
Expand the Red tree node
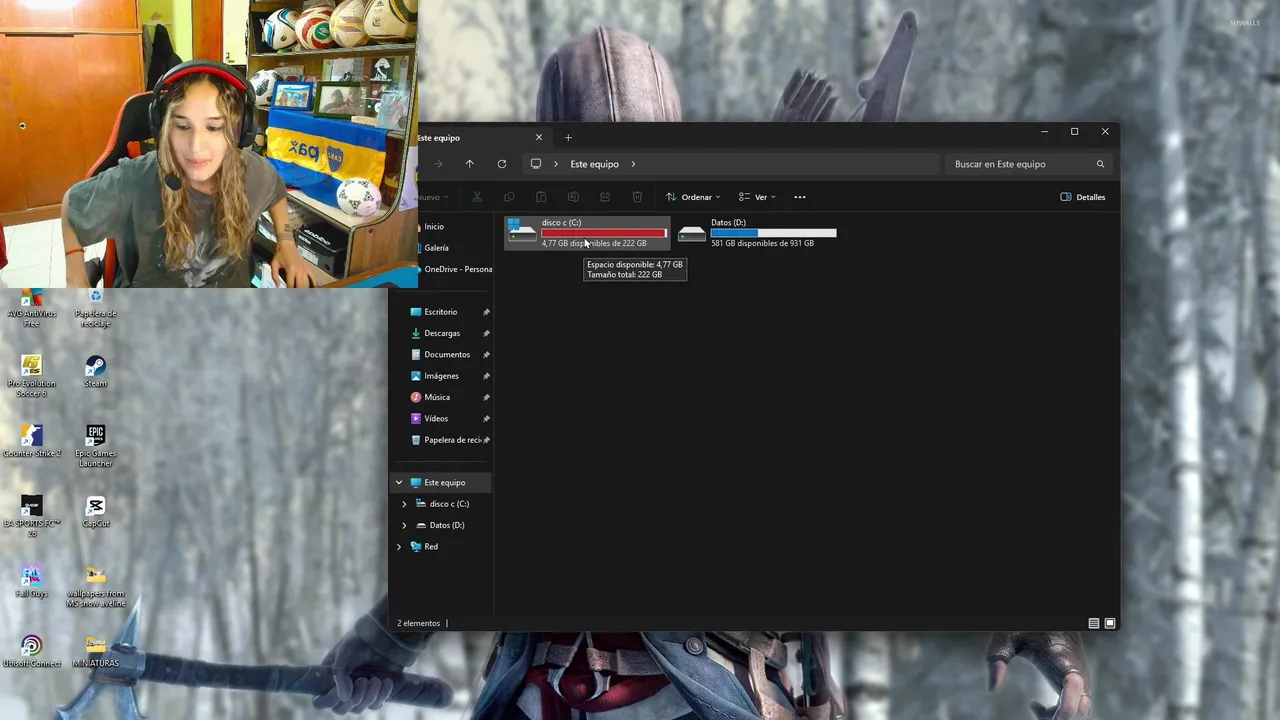point(399,547)
